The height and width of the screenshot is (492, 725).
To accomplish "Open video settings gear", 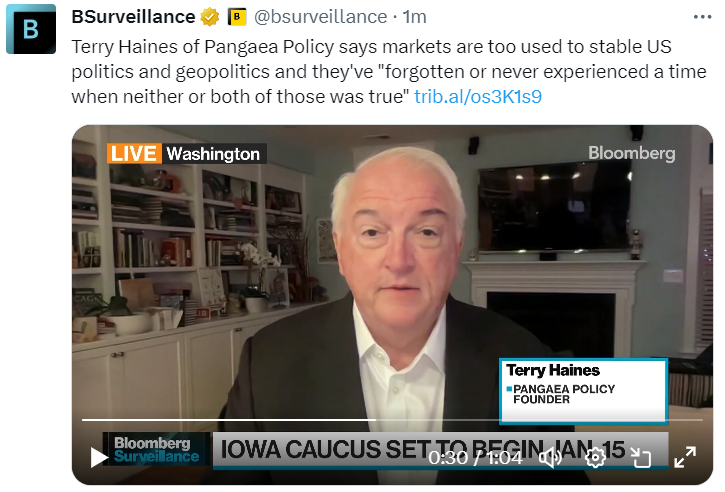I will pyautogui.click(x=595, y=458).
